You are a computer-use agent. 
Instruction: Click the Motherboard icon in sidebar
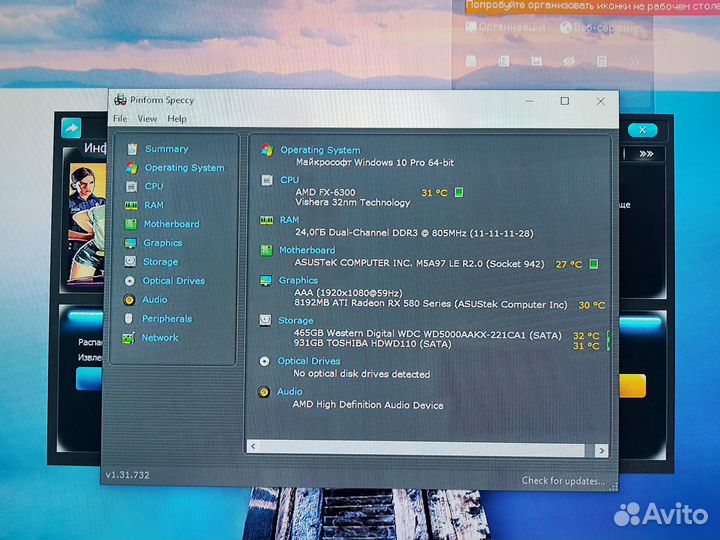[131, 224]
